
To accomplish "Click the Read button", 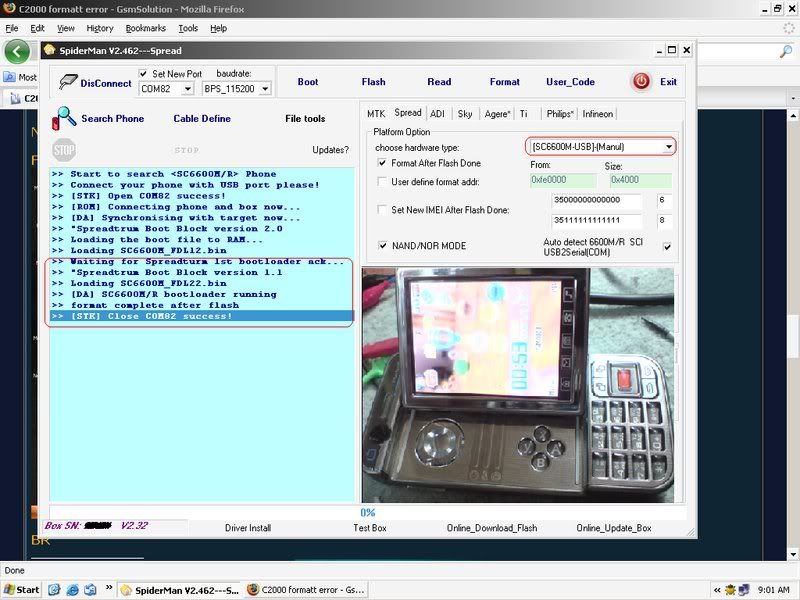I will point(439,82).
